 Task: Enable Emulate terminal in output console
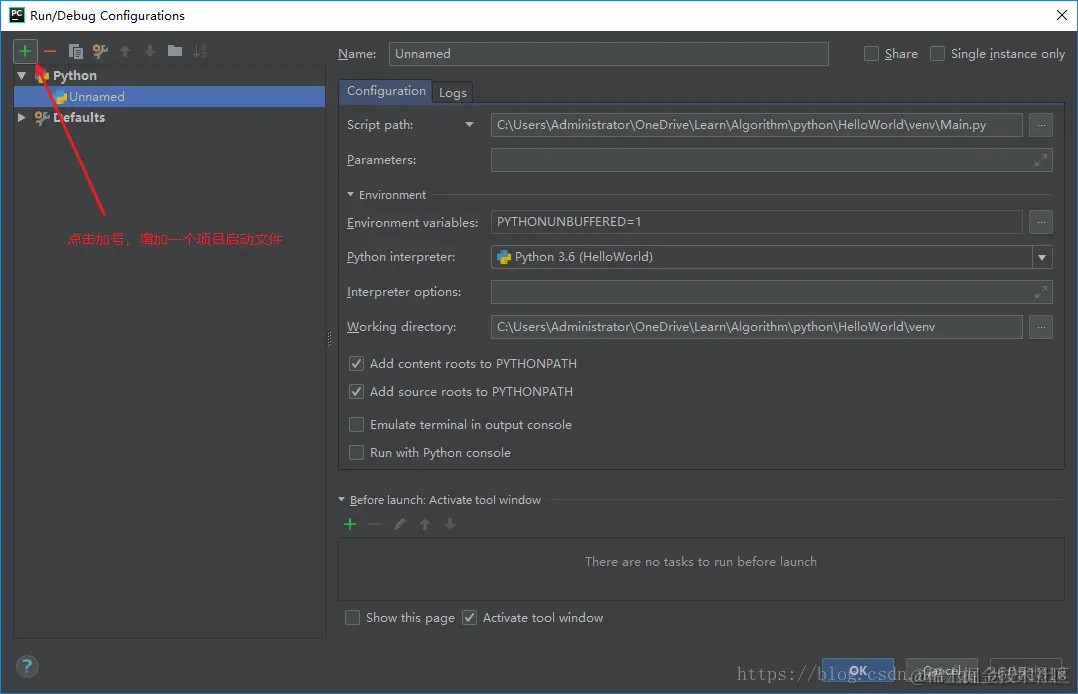point(356,425)
